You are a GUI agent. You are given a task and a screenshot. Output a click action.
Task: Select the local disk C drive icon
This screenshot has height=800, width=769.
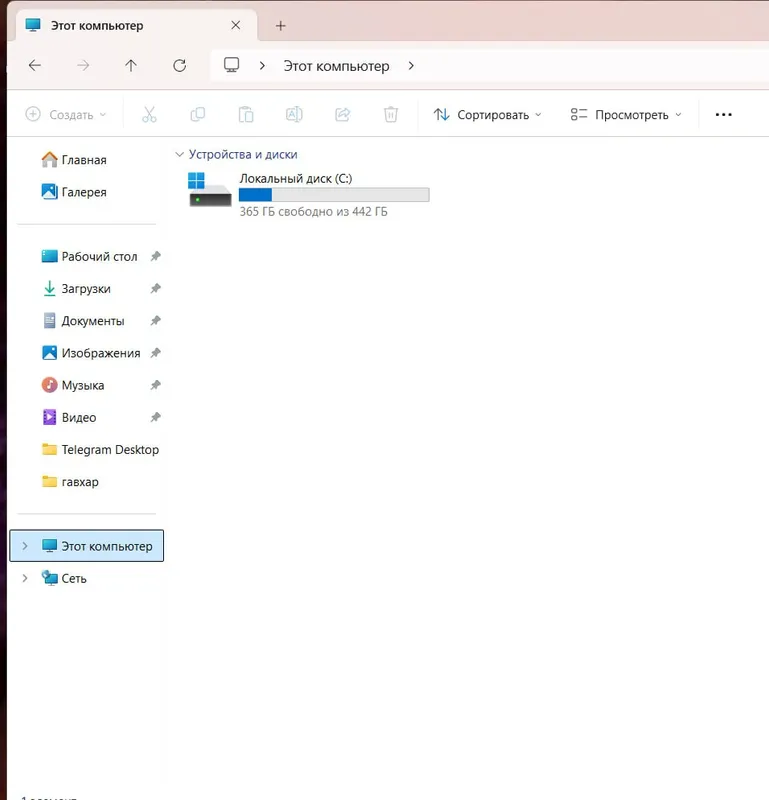(x=210, y=189)
